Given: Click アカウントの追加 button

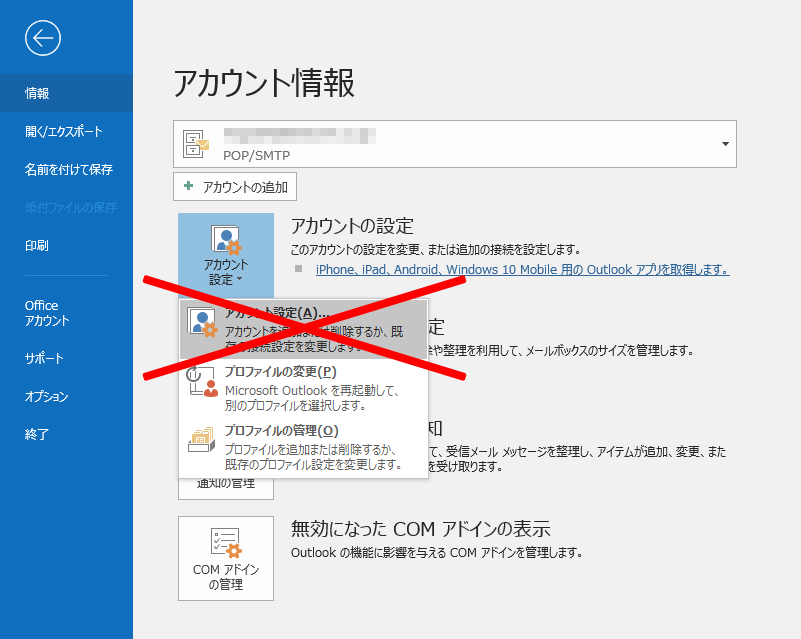Looking at the screenshot, I should click(x=235, y=187).
